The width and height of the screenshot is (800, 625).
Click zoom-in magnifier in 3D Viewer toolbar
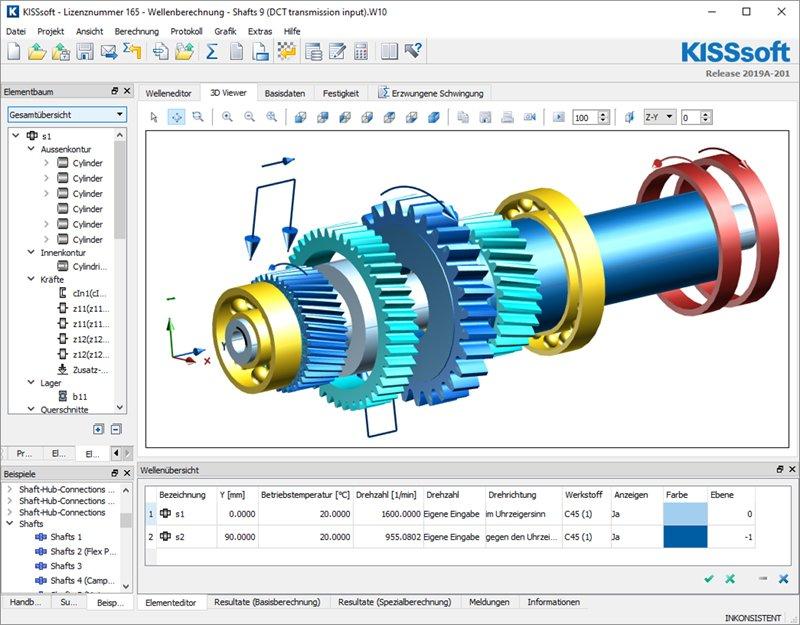coord(228,117)
